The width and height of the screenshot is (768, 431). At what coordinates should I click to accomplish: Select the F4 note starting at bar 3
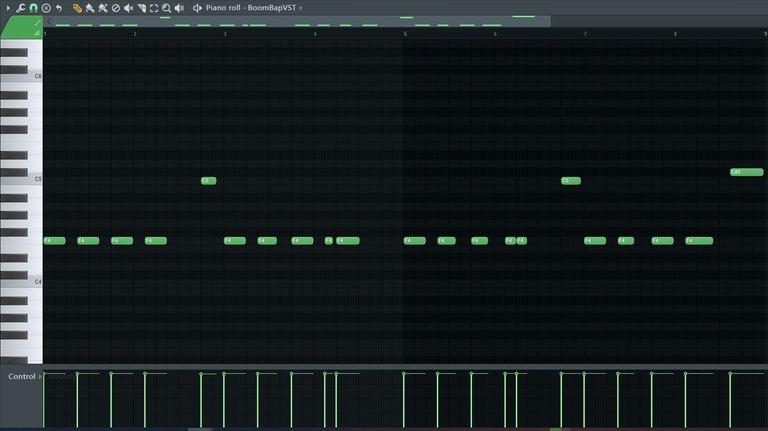pyautogui.click(x=235, y=240)
